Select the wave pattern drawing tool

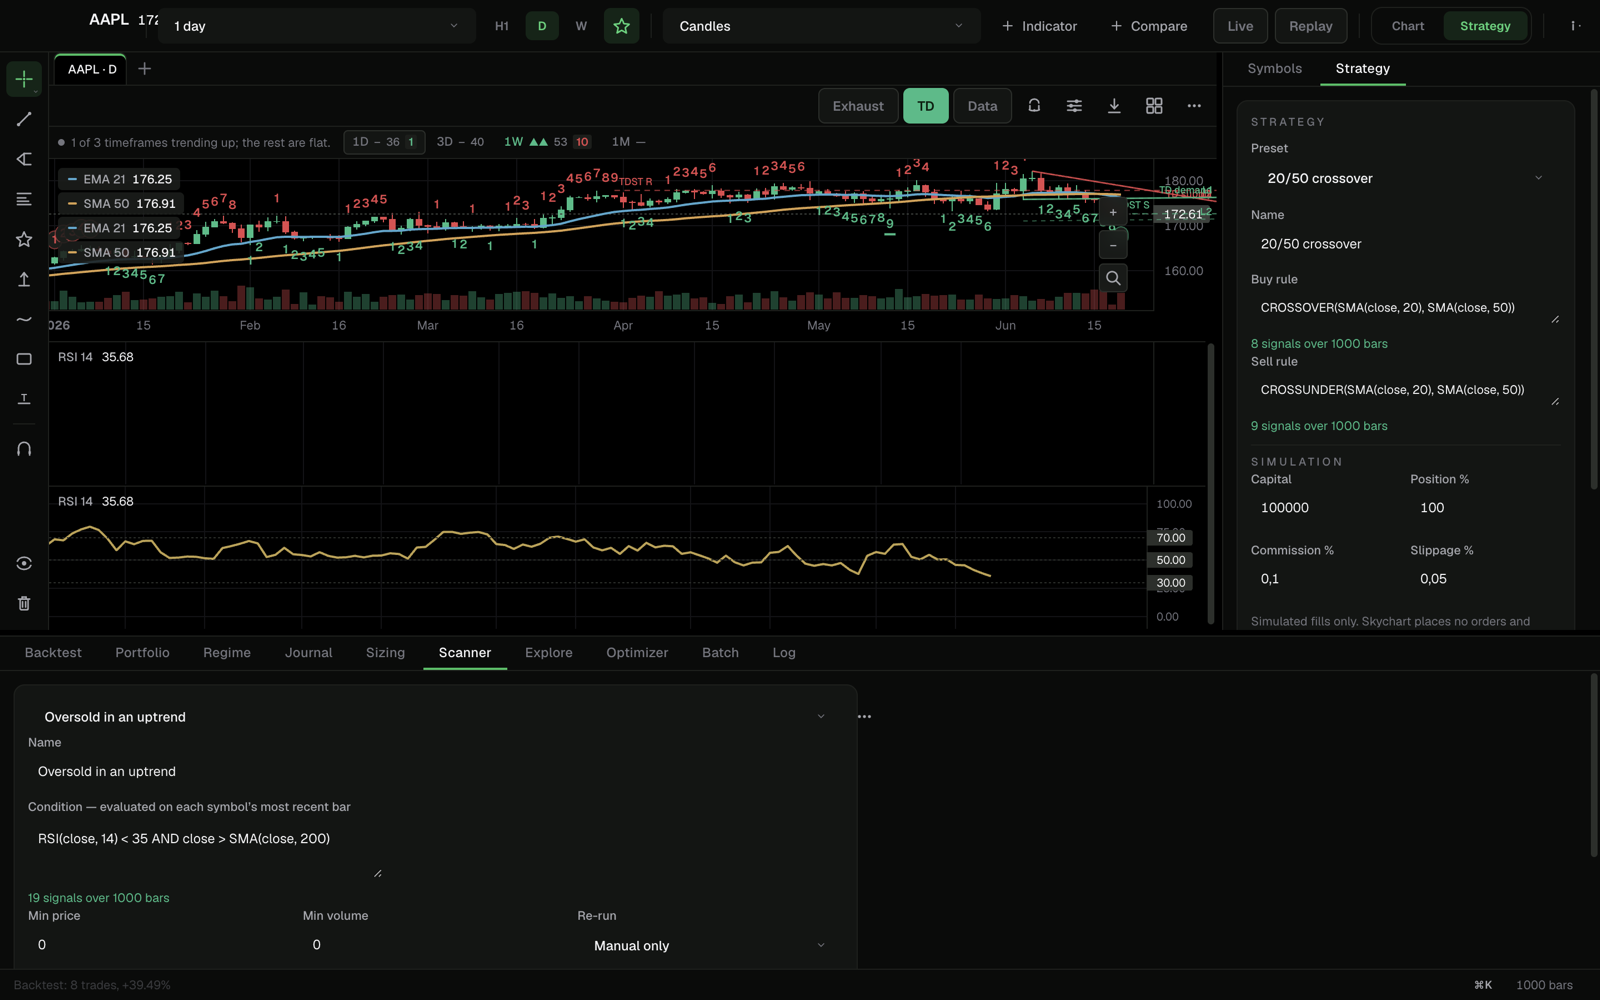click(24, 319)
